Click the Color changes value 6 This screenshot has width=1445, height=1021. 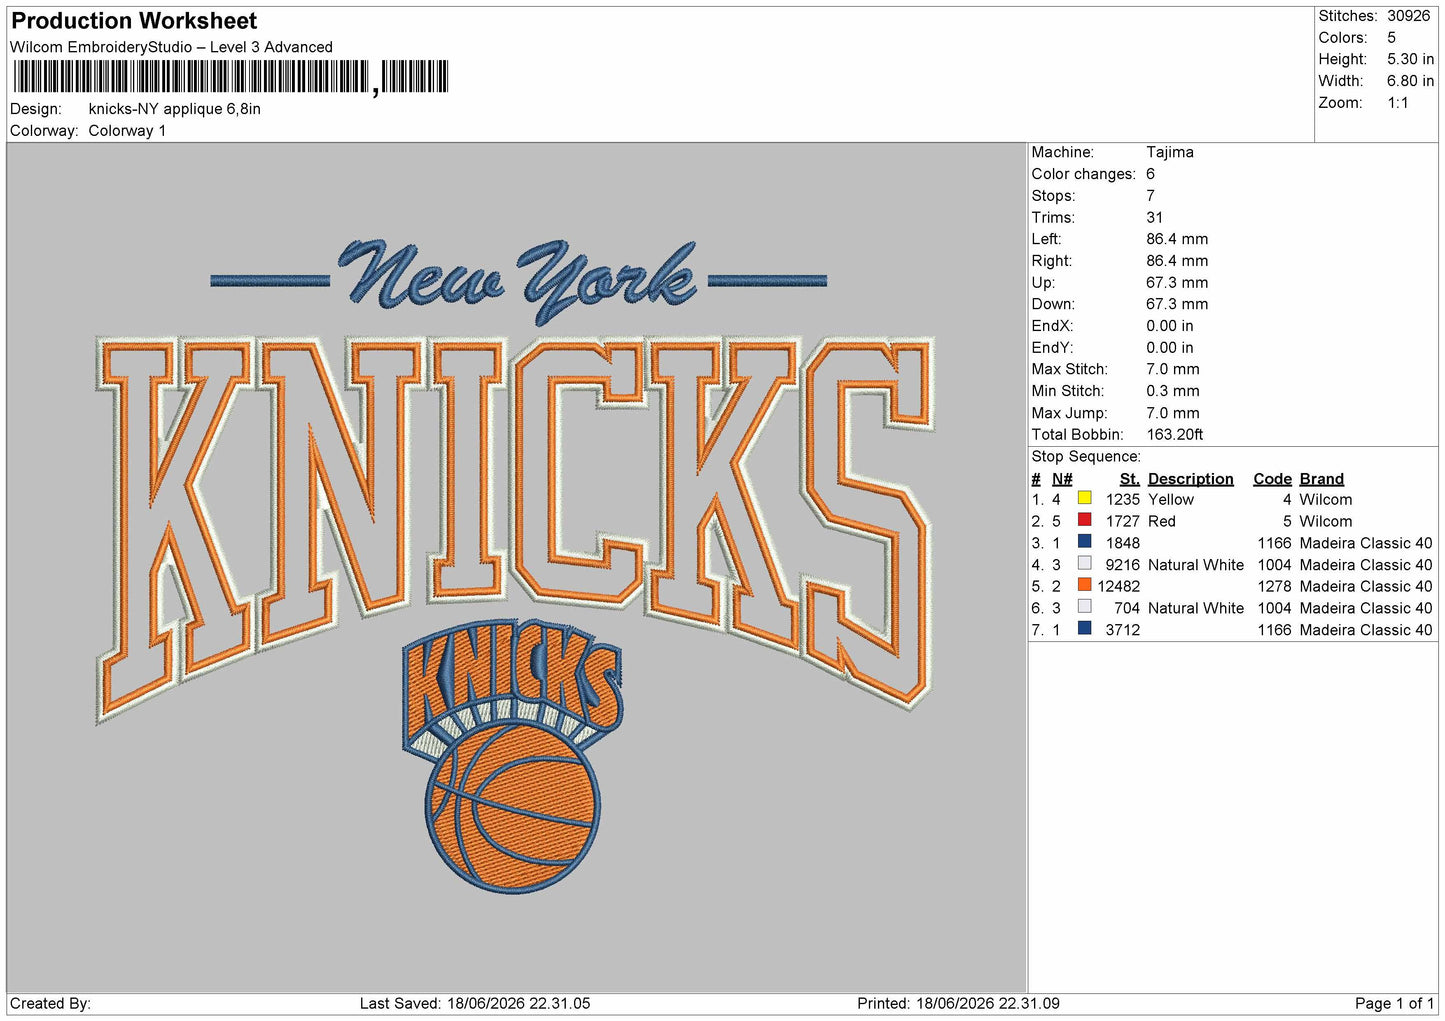pos(1150,174)
